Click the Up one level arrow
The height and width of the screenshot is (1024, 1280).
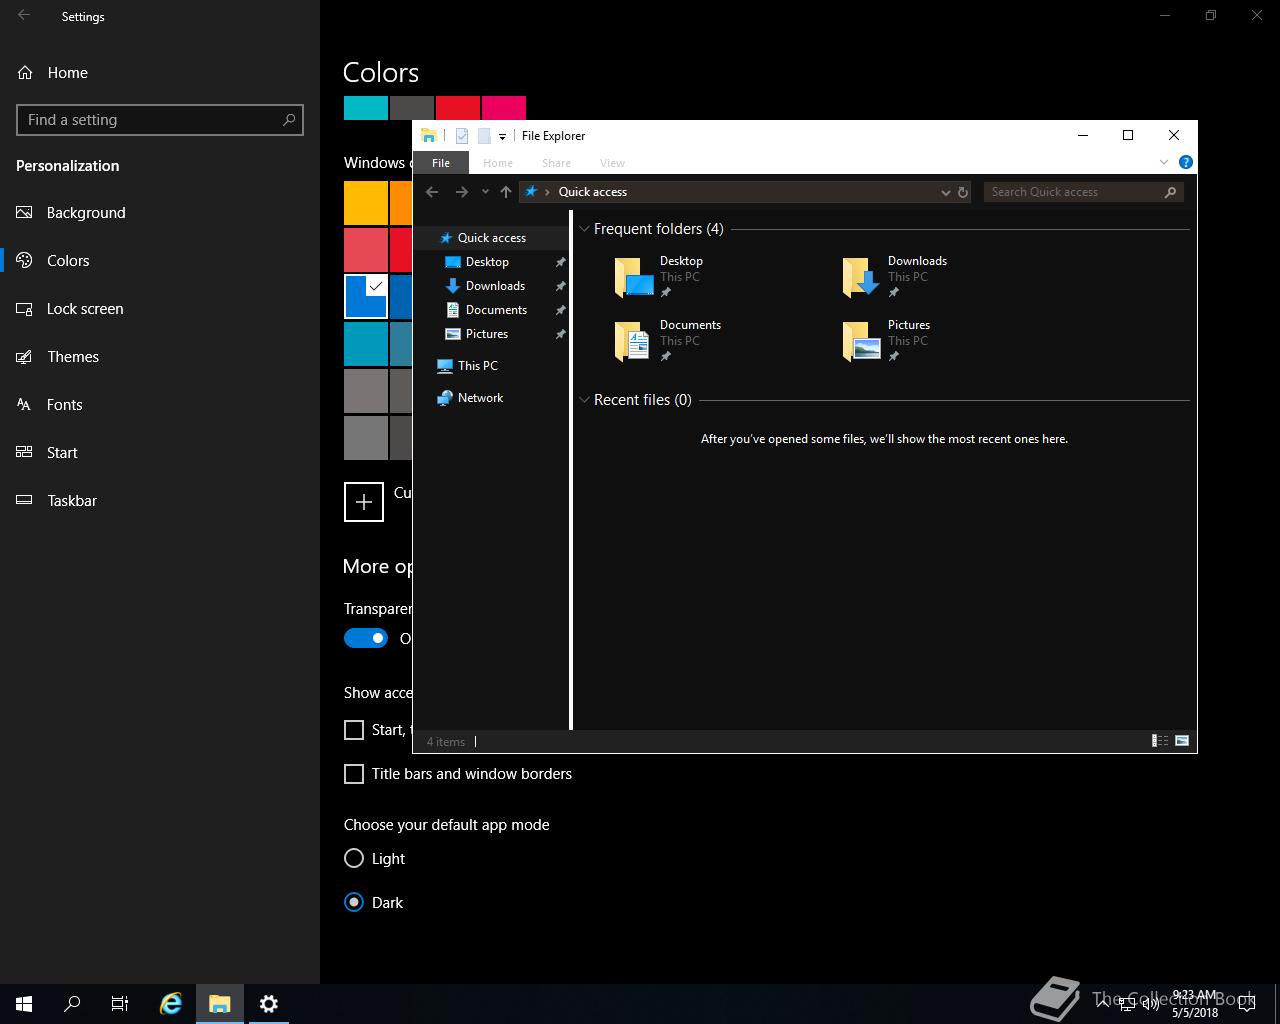click(x=506, y=192)
